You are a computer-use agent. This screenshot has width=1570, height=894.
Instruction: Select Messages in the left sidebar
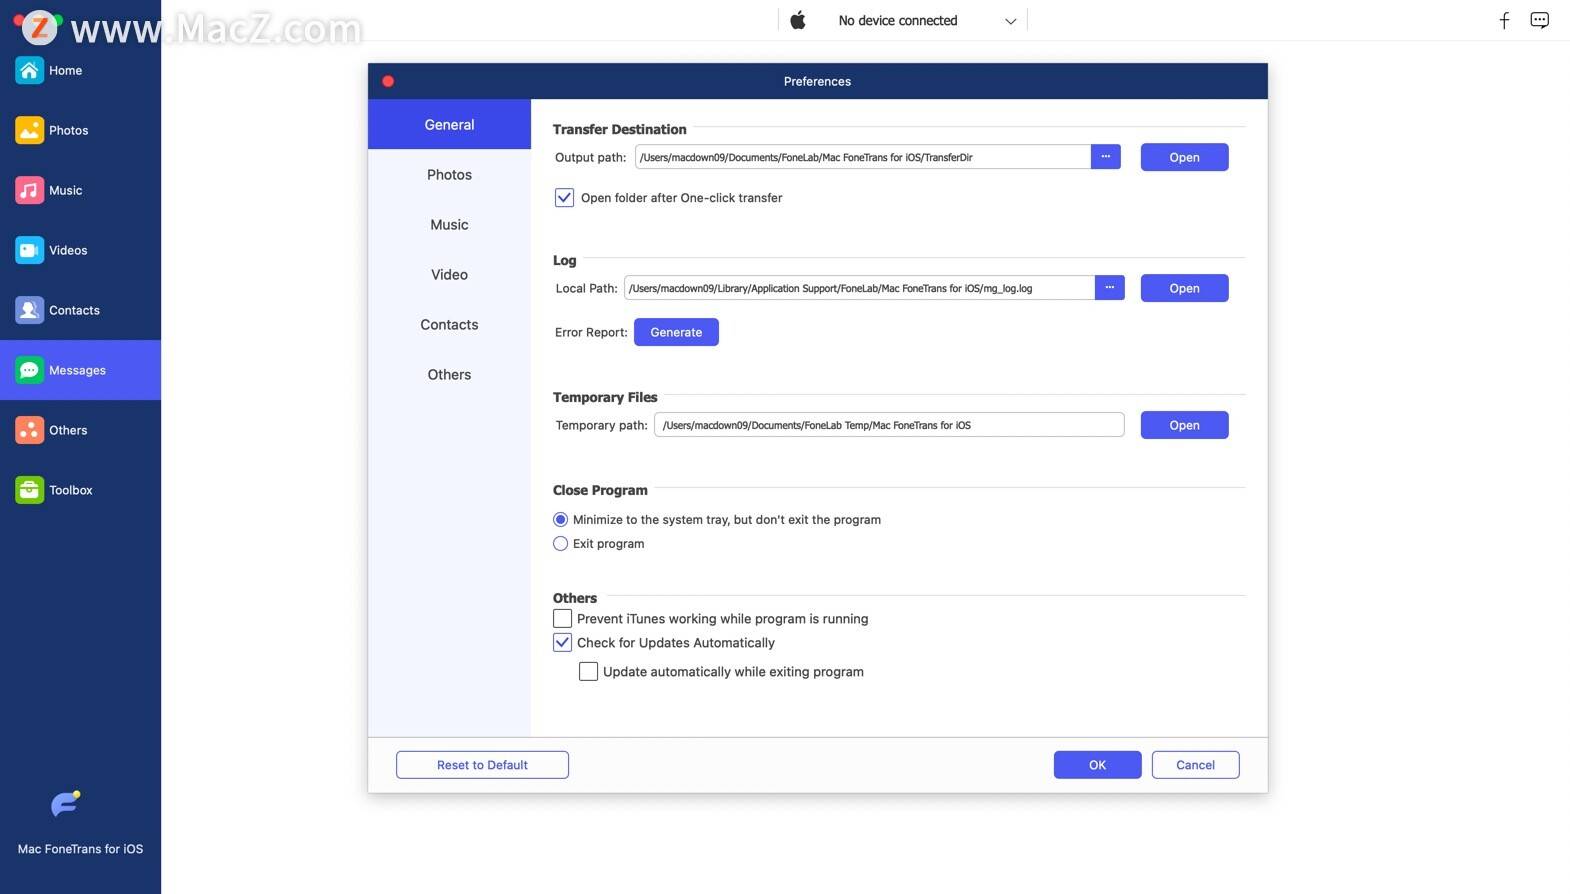80,370
